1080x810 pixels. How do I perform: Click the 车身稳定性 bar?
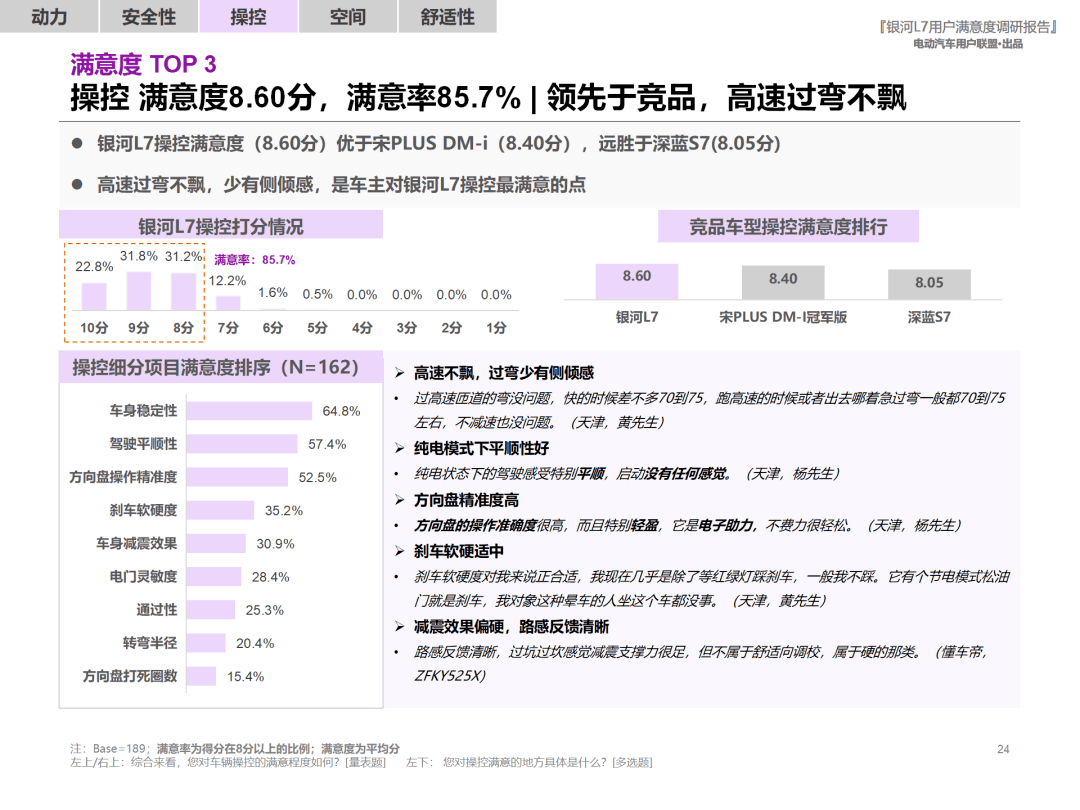point(249,411)
